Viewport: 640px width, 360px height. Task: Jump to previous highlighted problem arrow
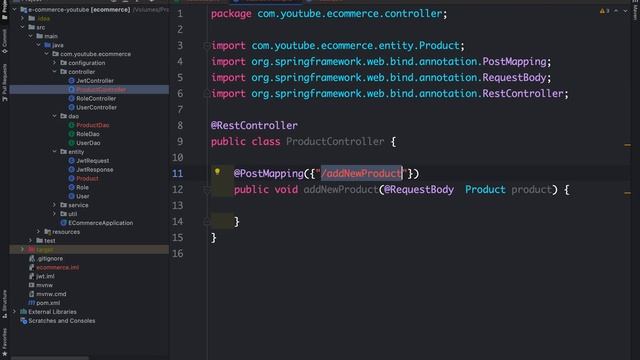pyautogui.click(x=616, y=11)
